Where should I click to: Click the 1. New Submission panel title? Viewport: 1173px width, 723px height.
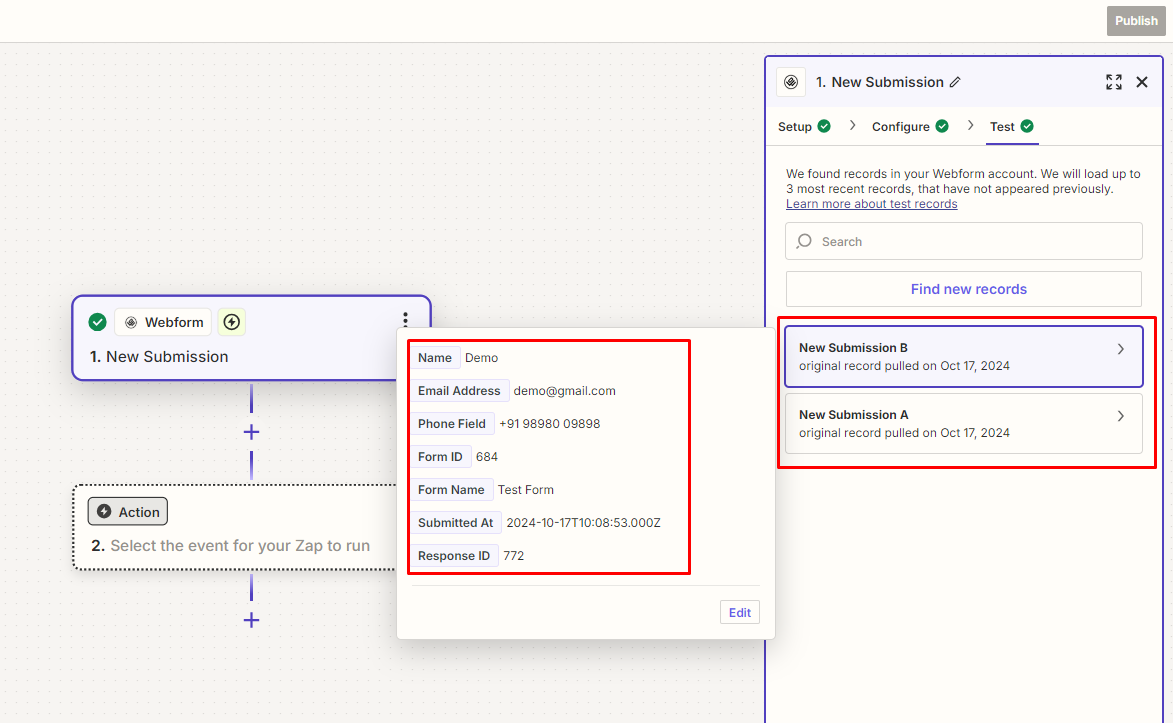coord(880,82)
